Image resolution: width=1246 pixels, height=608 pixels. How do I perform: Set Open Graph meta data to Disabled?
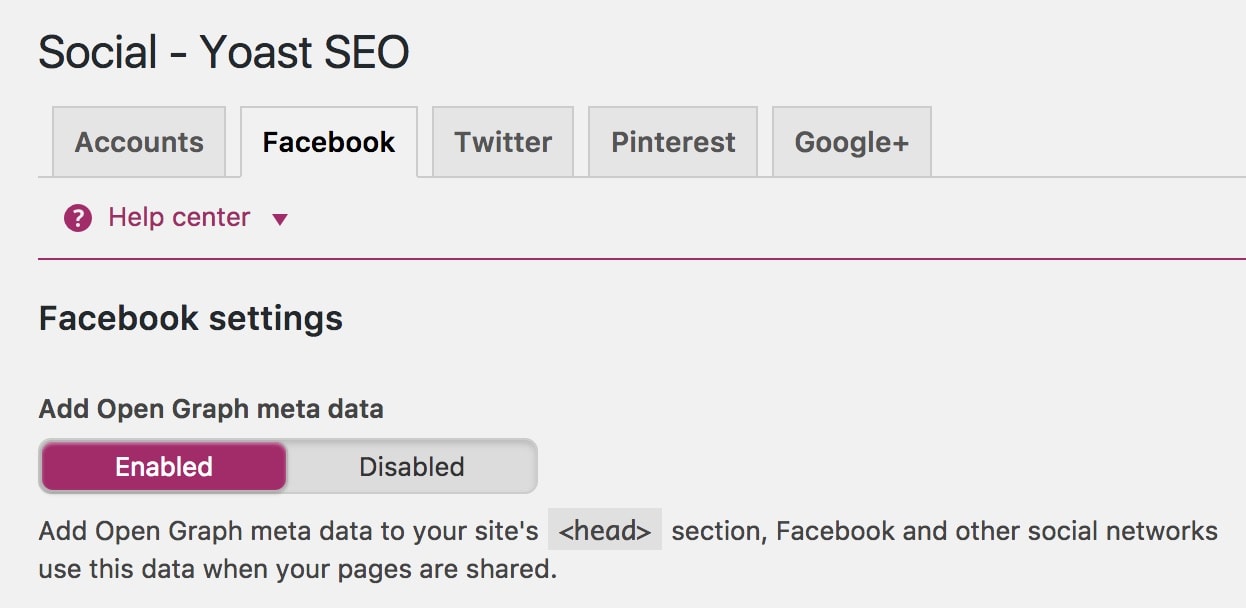pos(412,467)
